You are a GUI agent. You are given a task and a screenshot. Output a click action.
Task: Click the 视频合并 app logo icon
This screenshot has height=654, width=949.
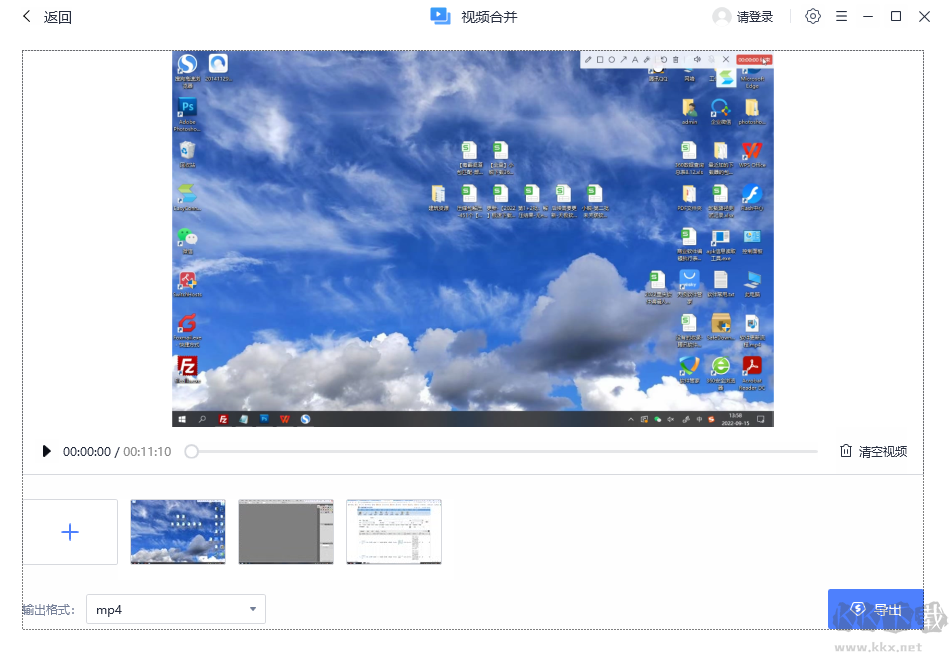[440, 15]
